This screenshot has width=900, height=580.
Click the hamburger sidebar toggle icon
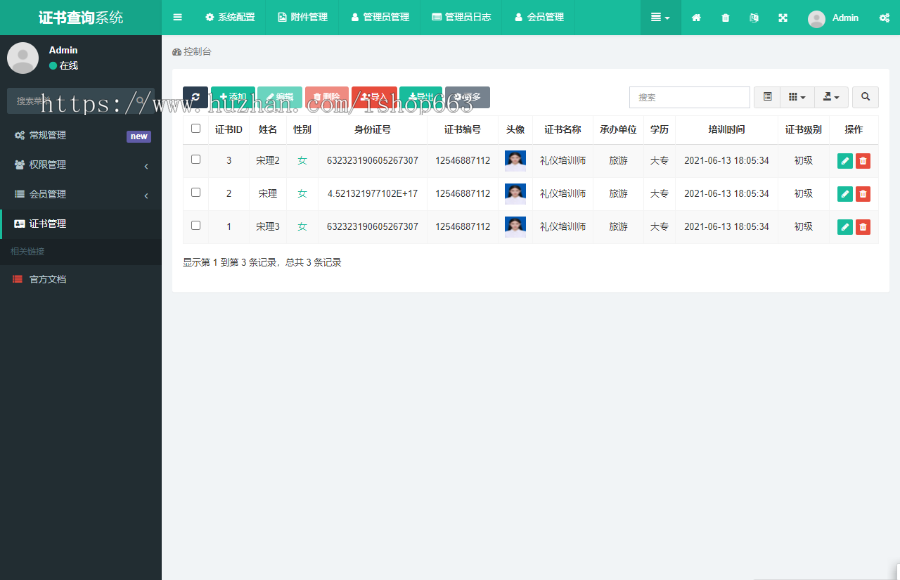pyautogui.click(x=178, y=17)
